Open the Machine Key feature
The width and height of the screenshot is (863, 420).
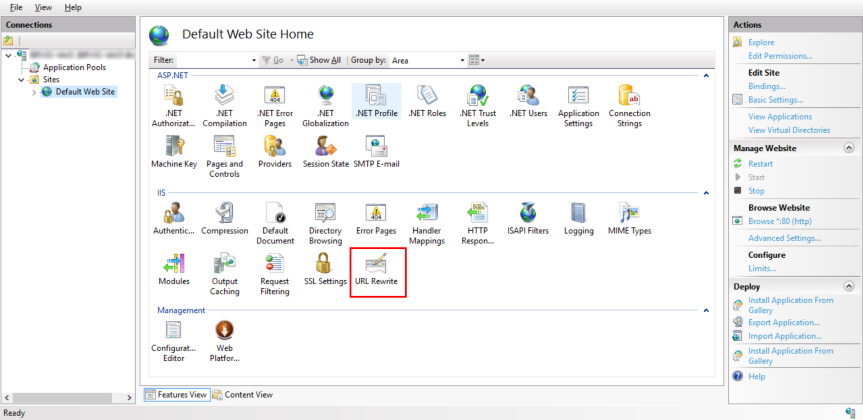[174, 152]
